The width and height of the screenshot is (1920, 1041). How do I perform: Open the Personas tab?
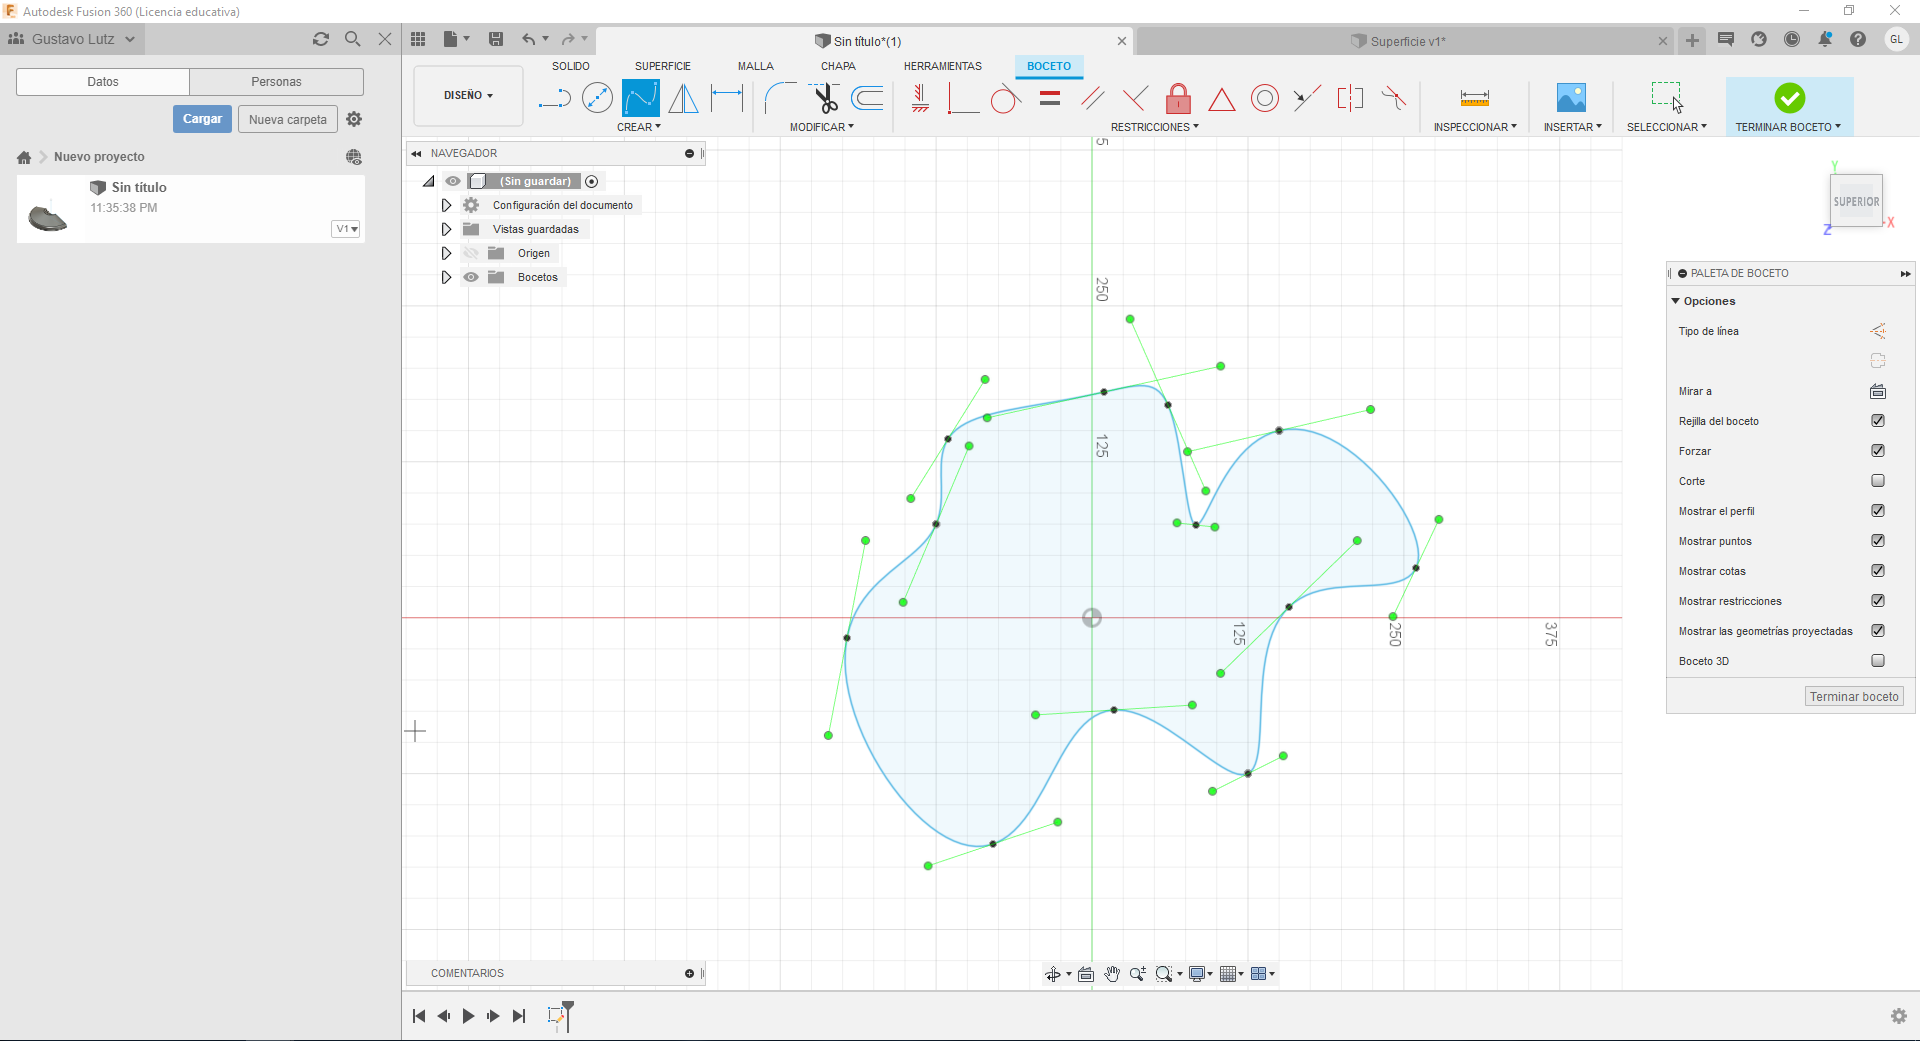tap(276, 82)
